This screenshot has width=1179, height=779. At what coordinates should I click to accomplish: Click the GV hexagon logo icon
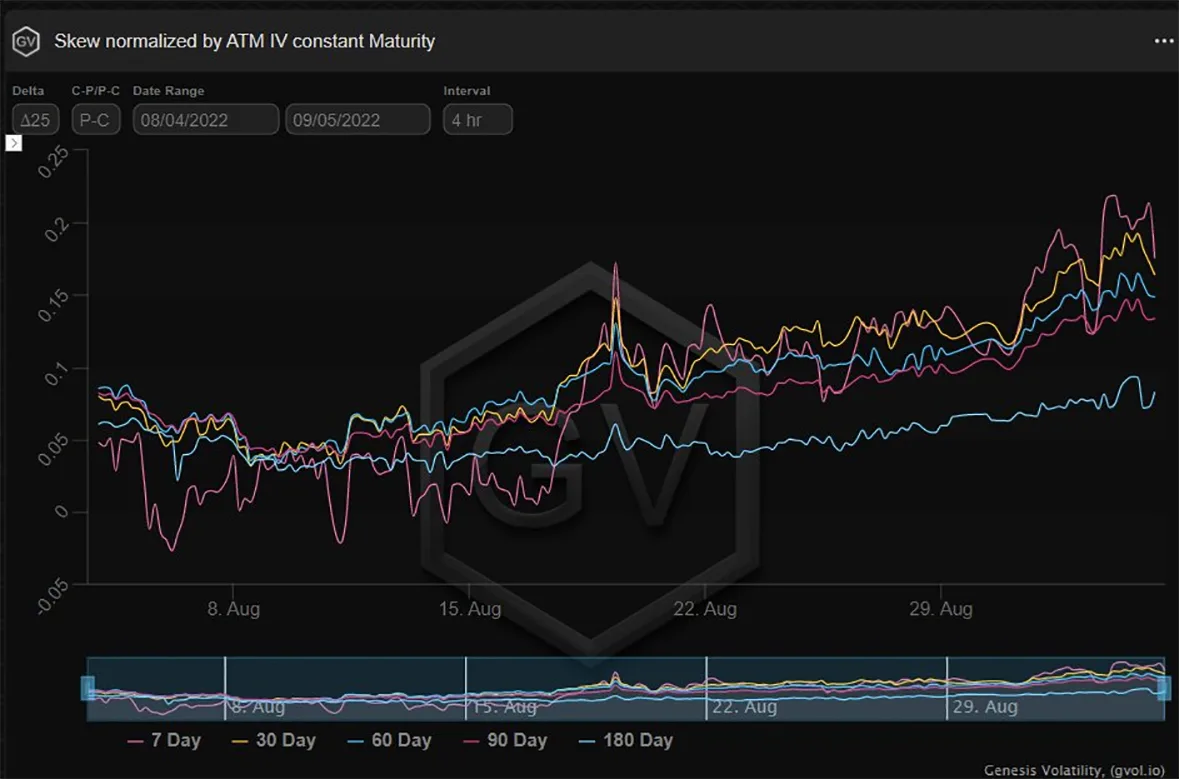pos(26,41)
